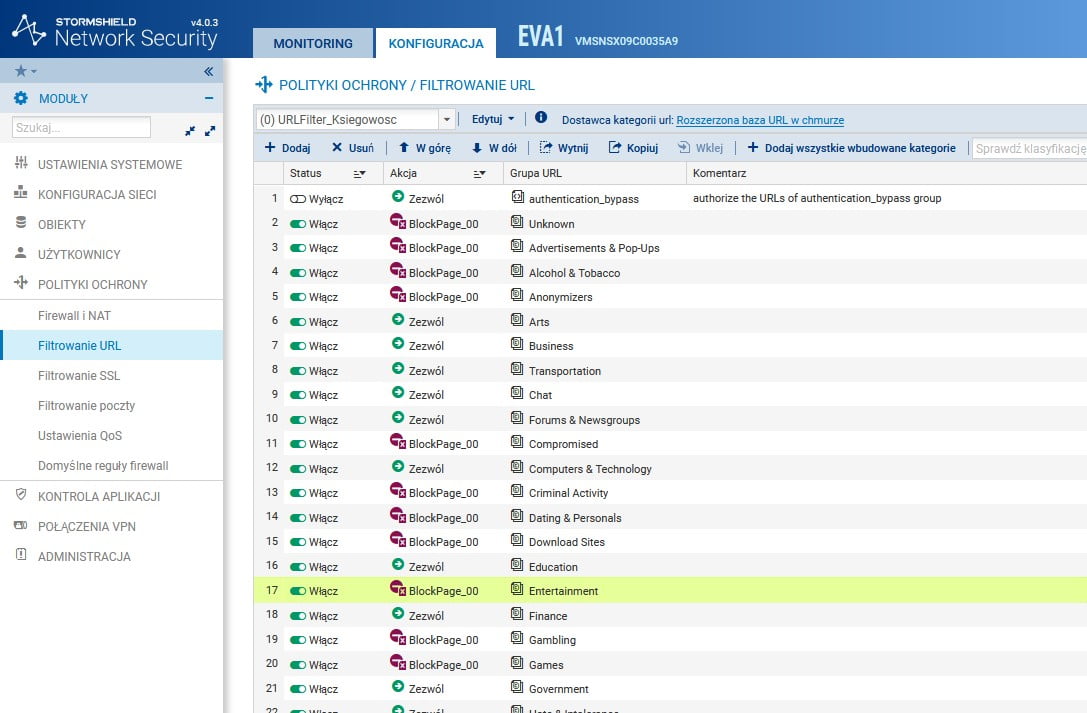Toggle status switch for authentication_bypass rule

coord(298,199)
